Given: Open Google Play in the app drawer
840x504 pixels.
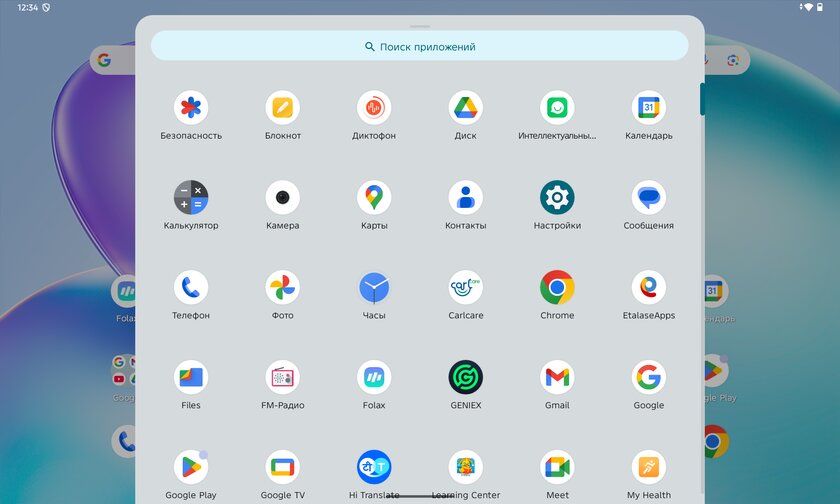Looking at the screenshot, I should (191, 468).
